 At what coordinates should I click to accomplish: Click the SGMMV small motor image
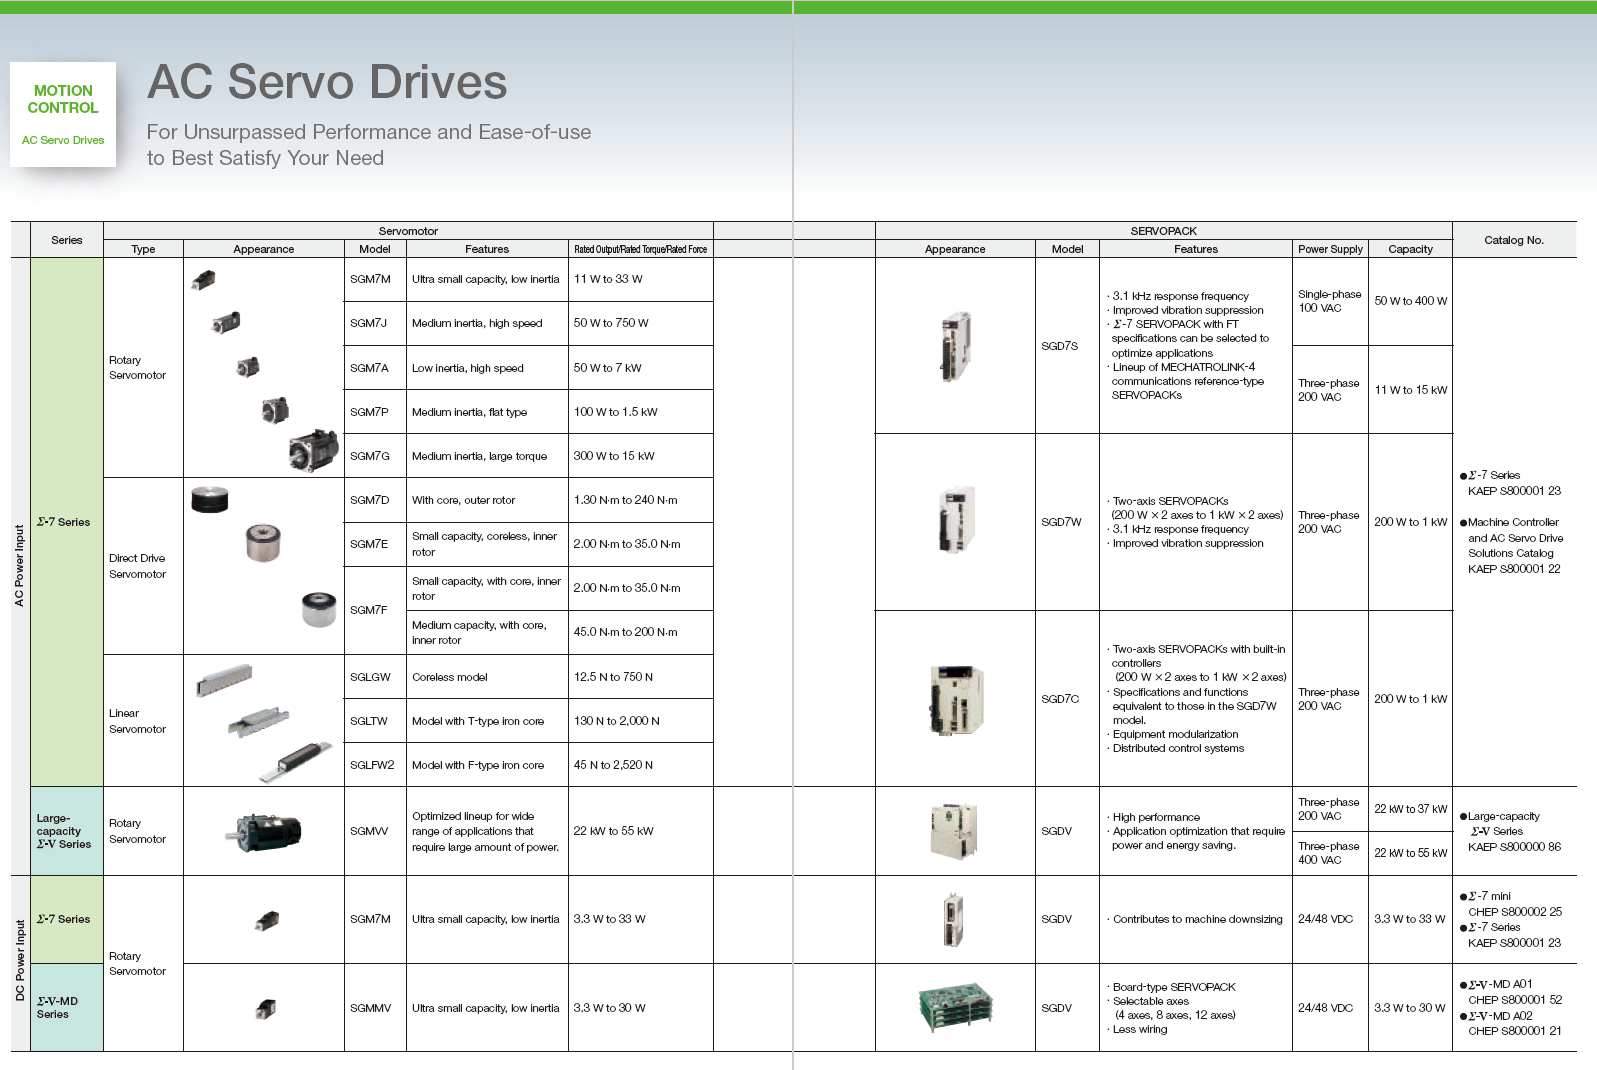click(x=266, y=1008)
